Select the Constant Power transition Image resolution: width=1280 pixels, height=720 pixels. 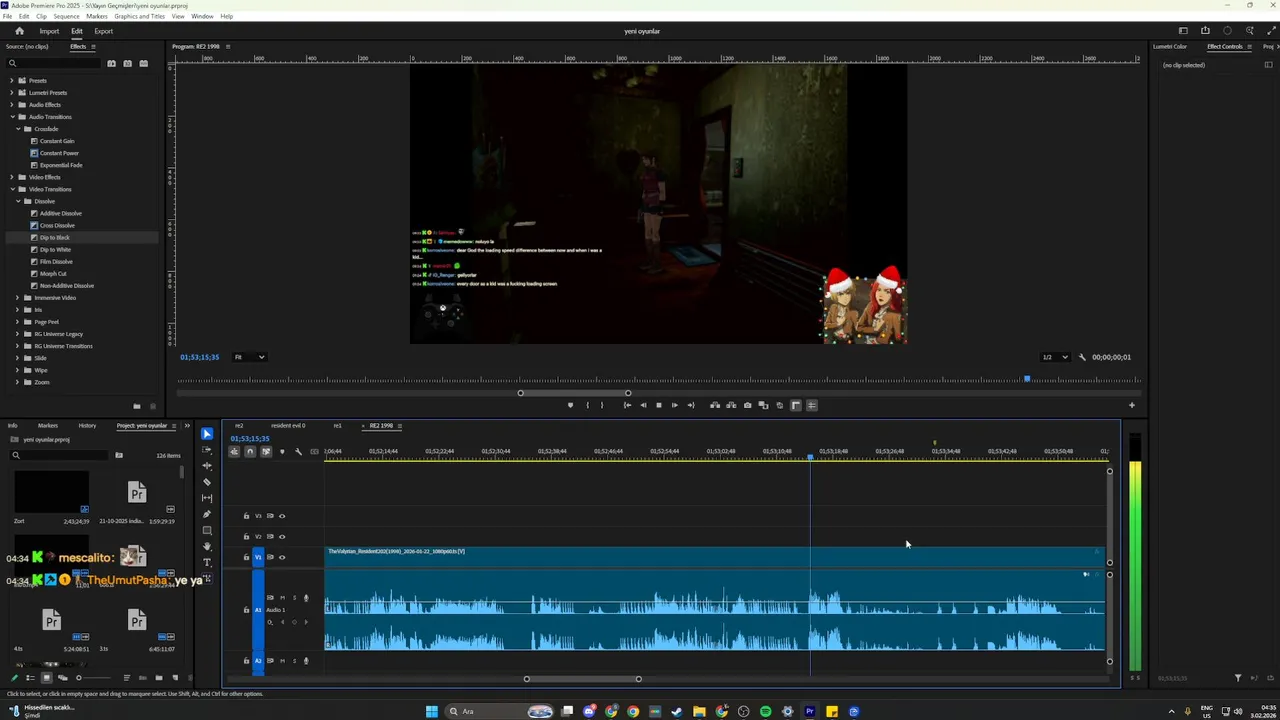59,153
